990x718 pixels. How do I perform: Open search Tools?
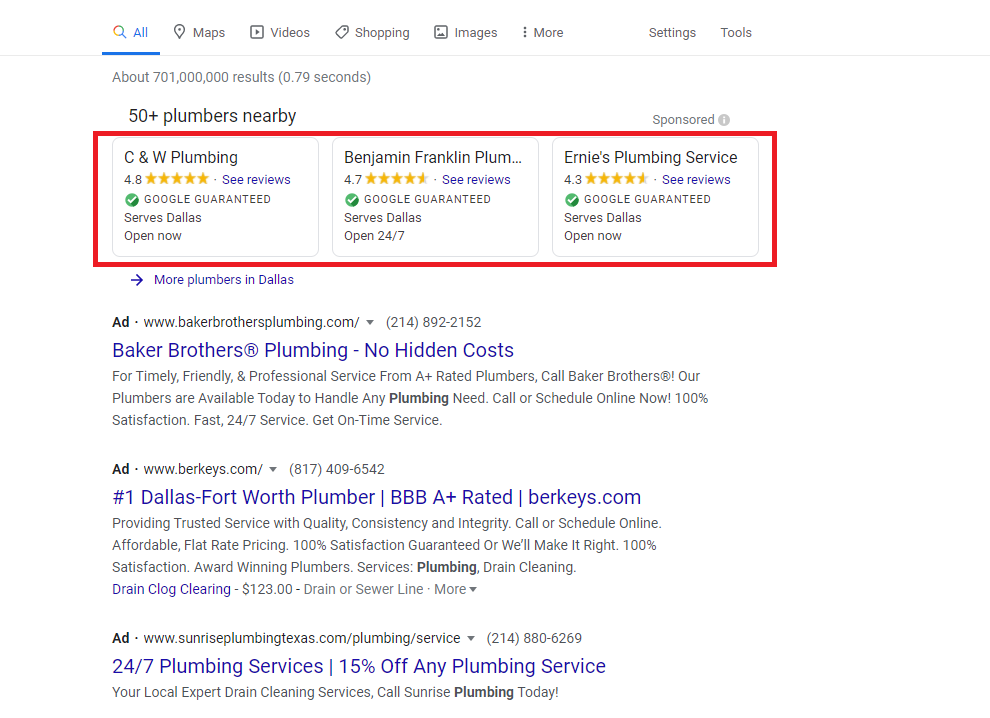(x=736, y=32)
